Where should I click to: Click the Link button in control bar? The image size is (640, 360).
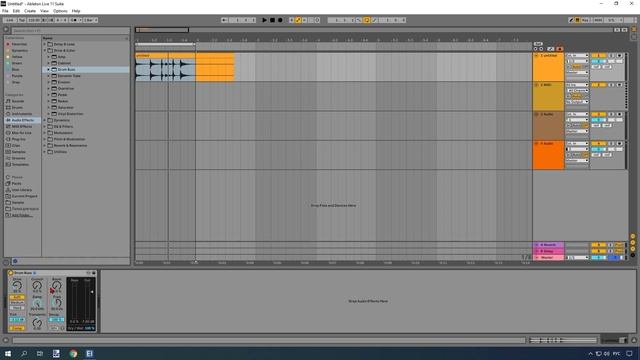[10, 20]
